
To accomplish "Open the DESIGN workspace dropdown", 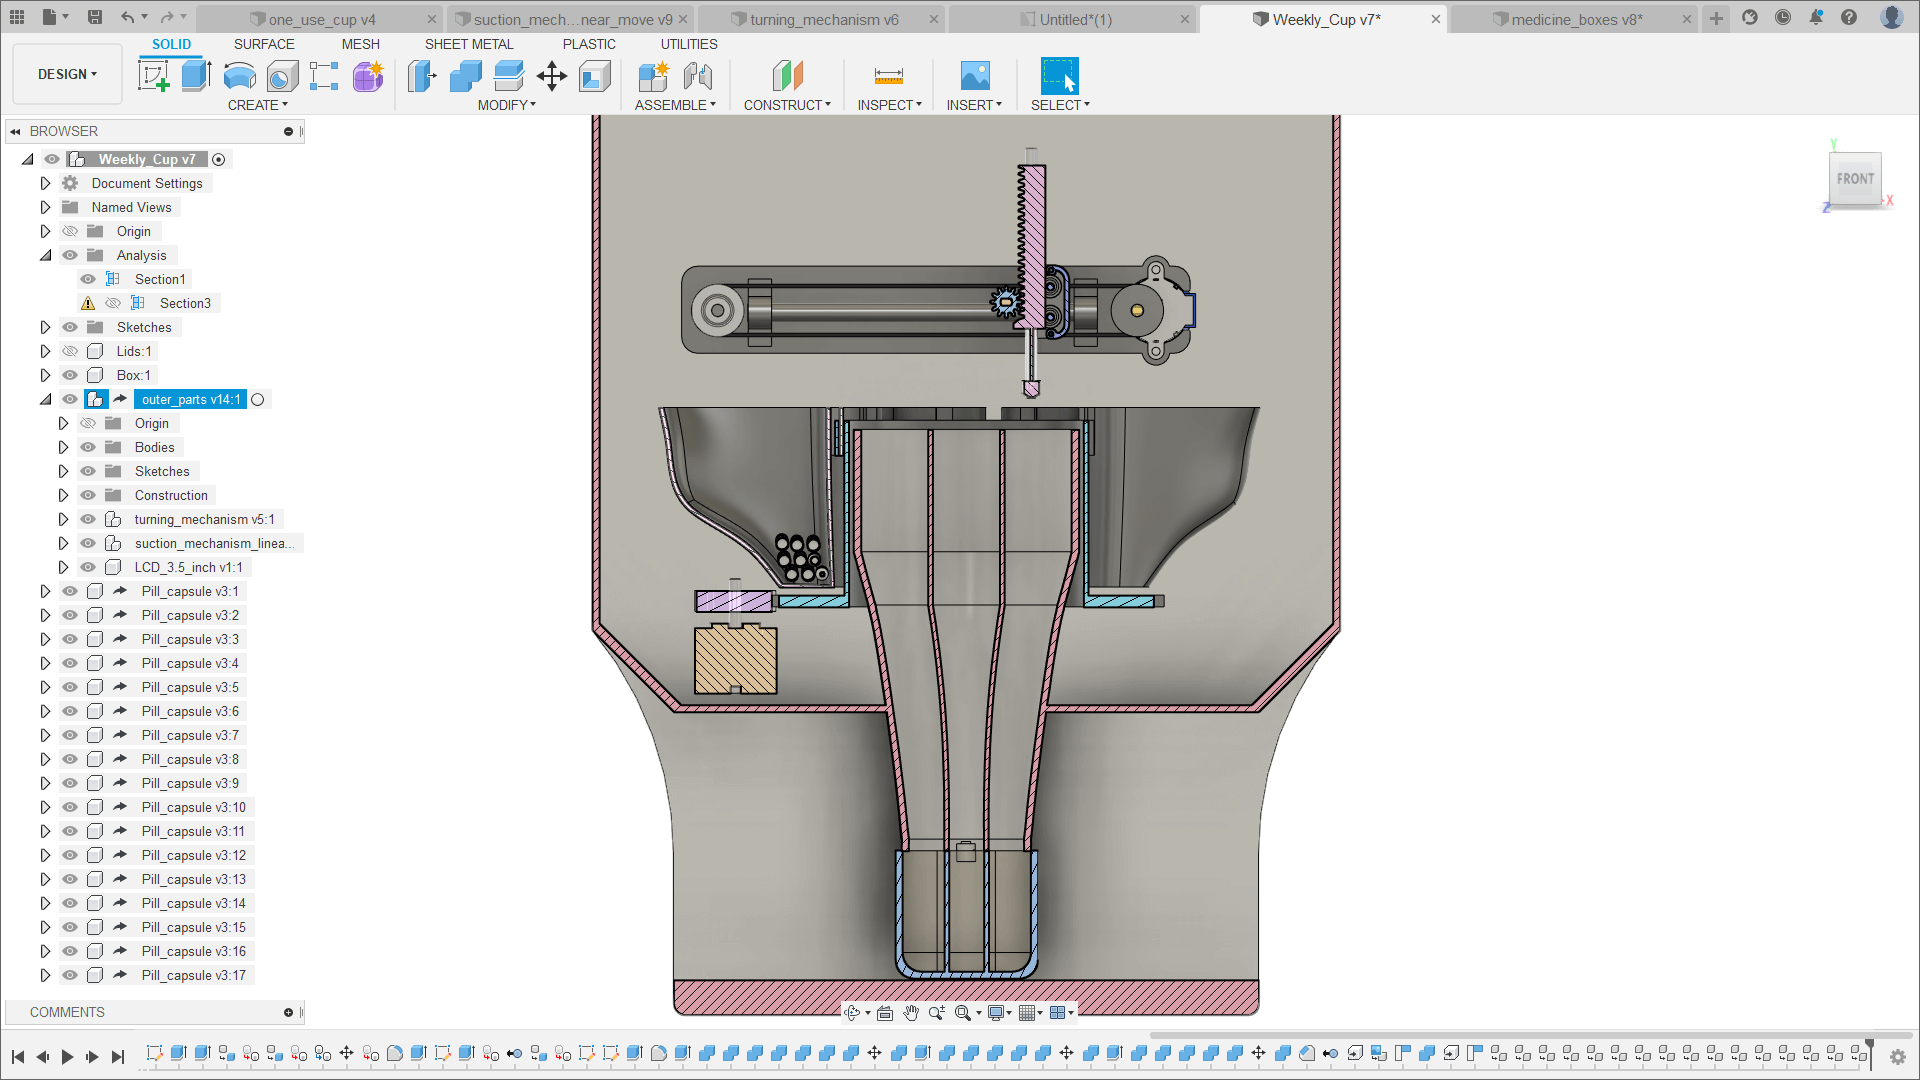I will pos(67,74).
